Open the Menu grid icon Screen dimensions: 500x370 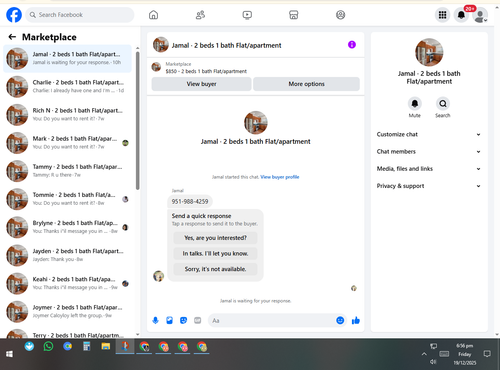[x=442, y=15]
